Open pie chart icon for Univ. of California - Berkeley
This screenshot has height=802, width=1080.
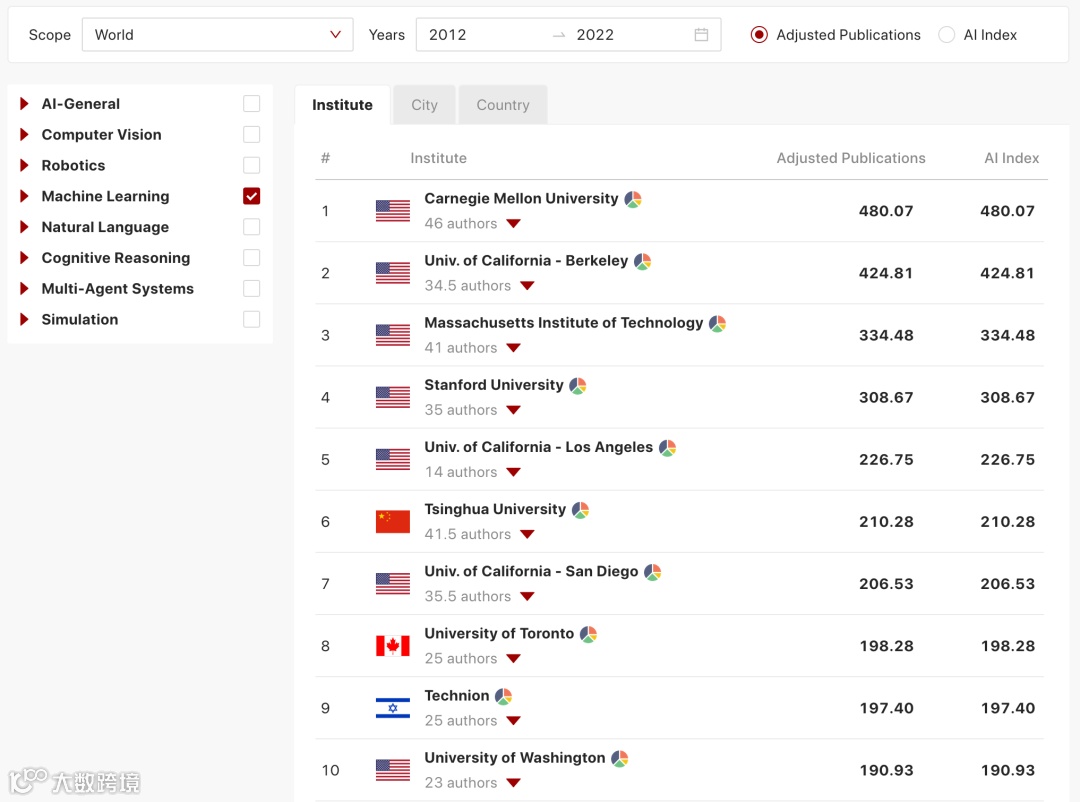(643, 261)
